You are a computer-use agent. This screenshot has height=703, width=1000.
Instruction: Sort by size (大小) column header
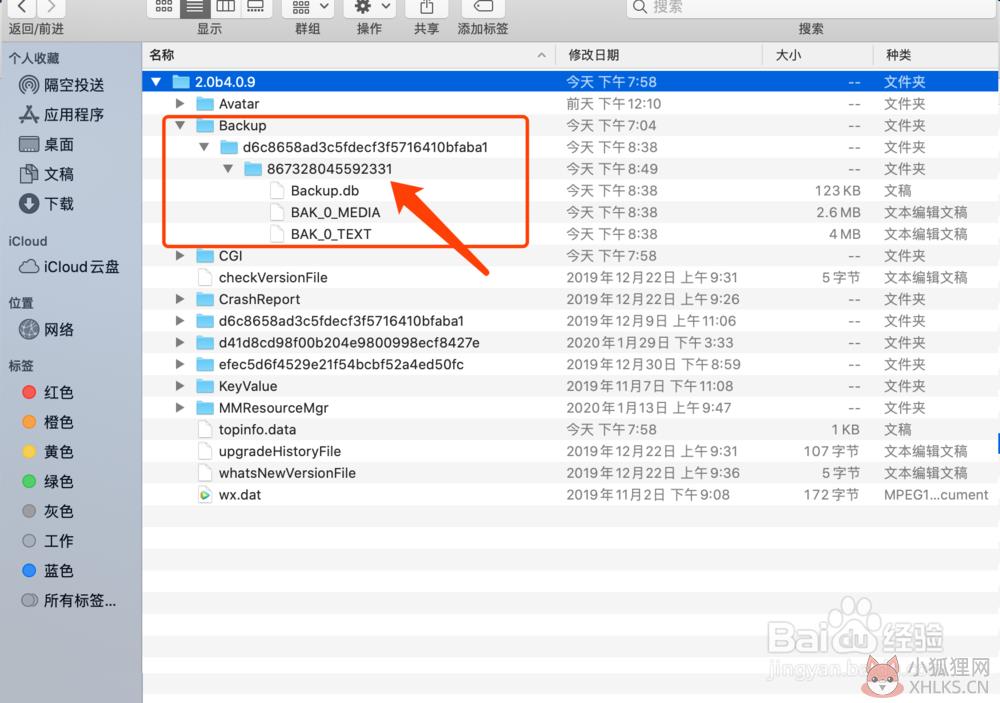coord(818,56)
